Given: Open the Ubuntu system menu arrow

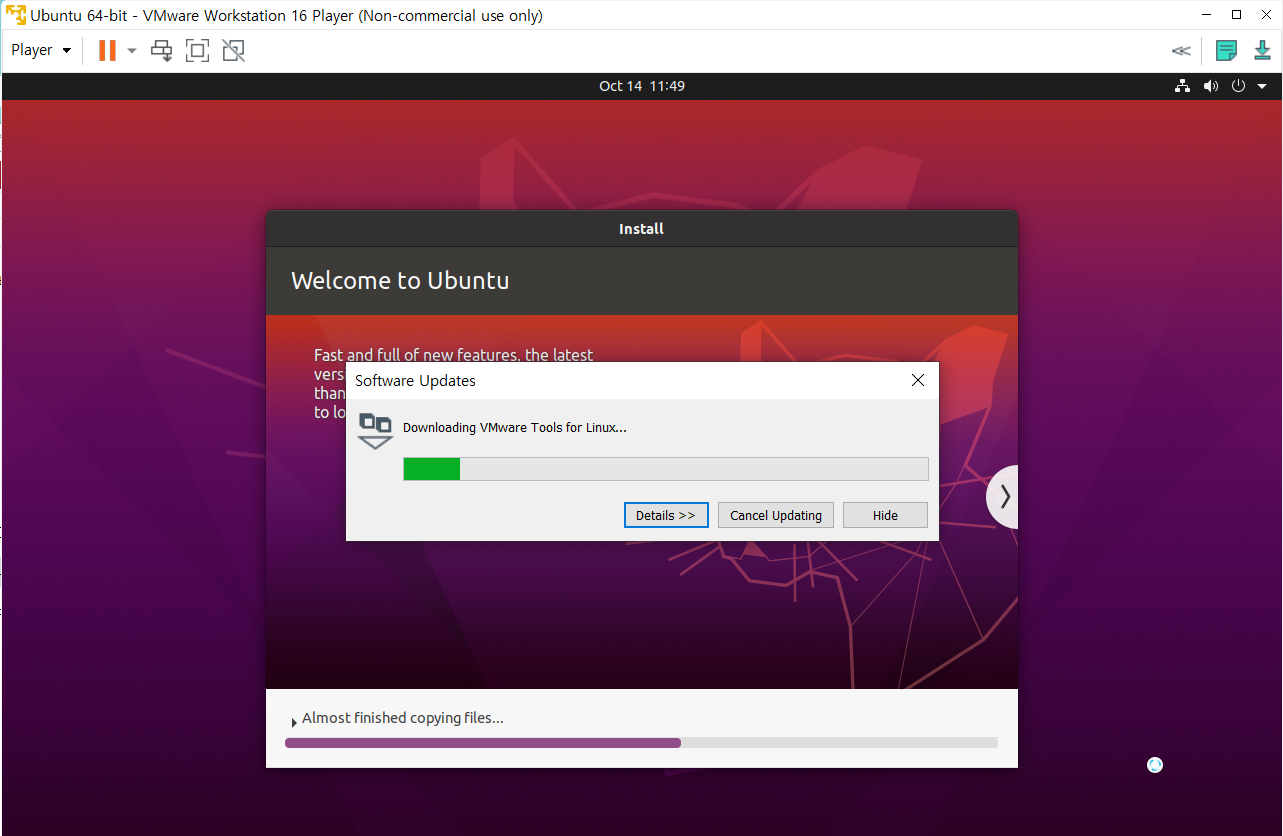Looking at the screenshot, I should 1262,86.
